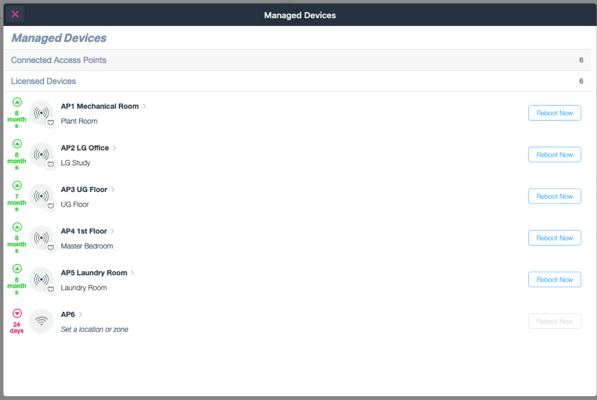Open AP2 LG Office device name
The image size is (597, 400).
85,148
